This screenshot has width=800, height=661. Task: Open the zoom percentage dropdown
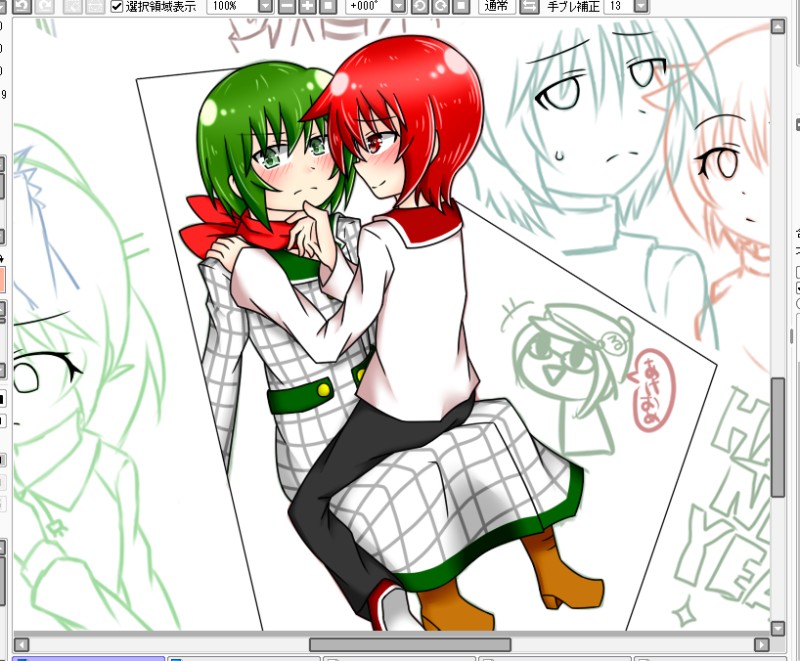pos(266,6)
